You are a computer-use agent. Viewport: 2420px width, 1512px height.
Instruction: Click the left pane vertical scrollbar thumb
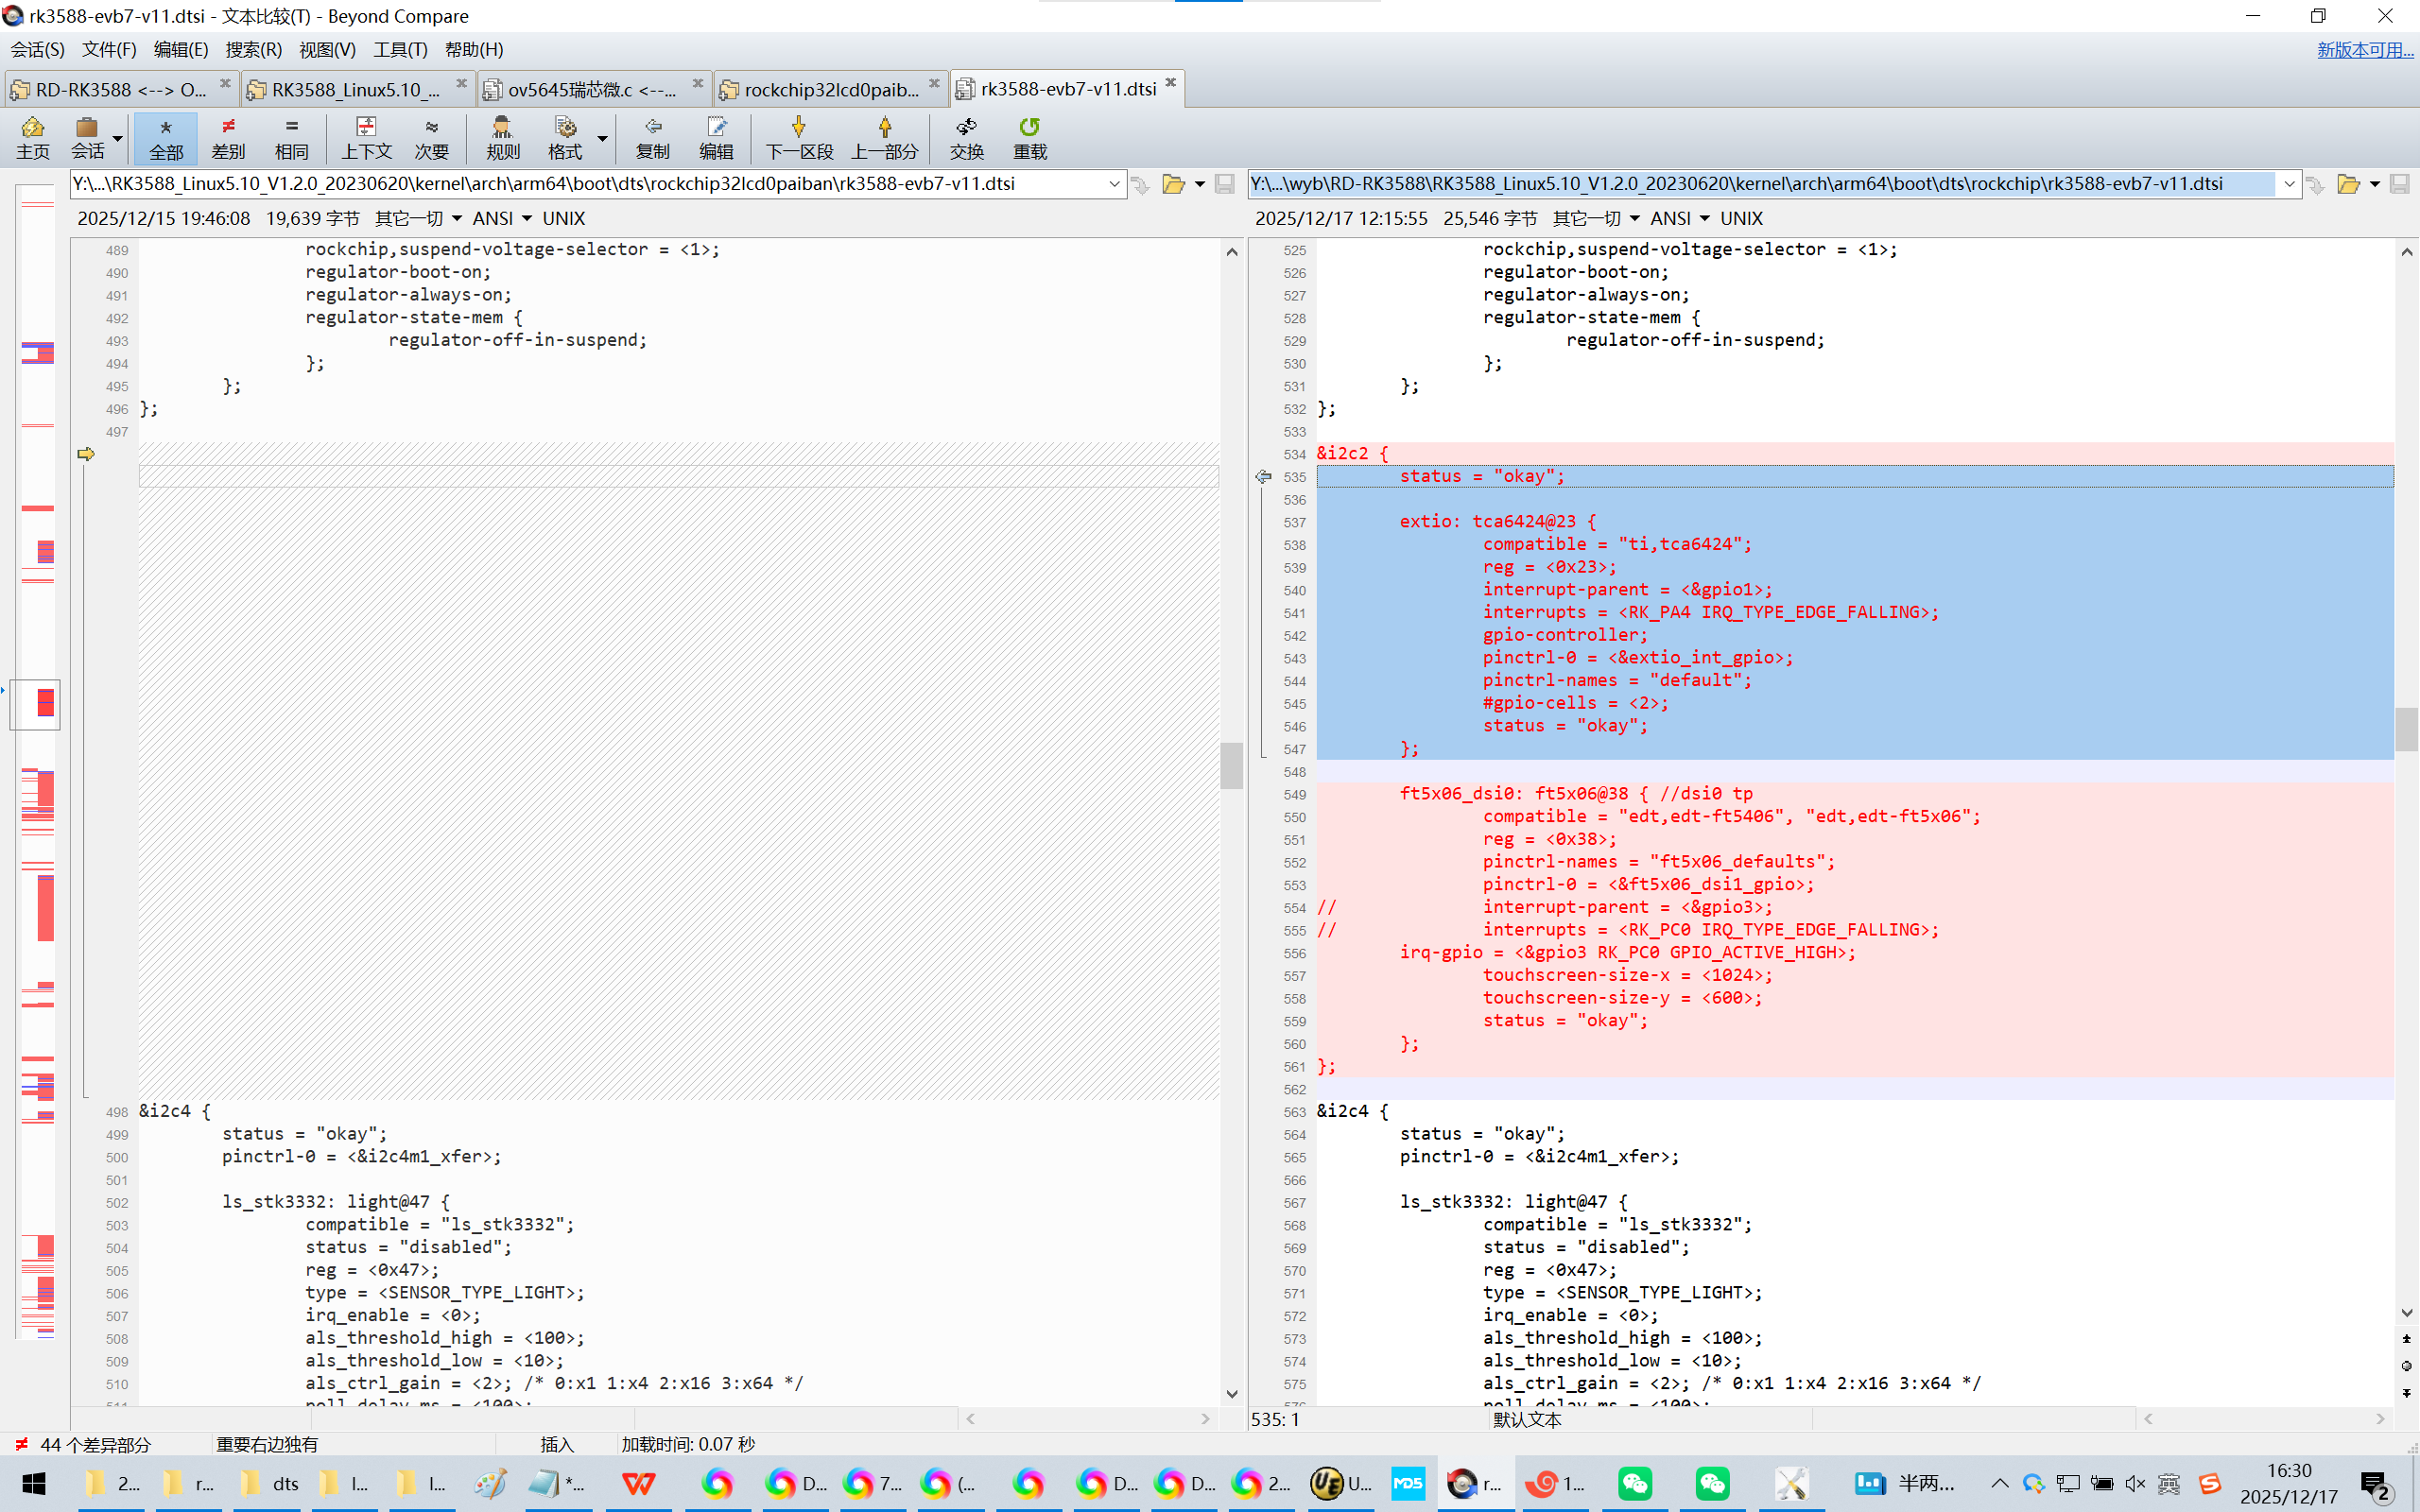pos(1231,765)
